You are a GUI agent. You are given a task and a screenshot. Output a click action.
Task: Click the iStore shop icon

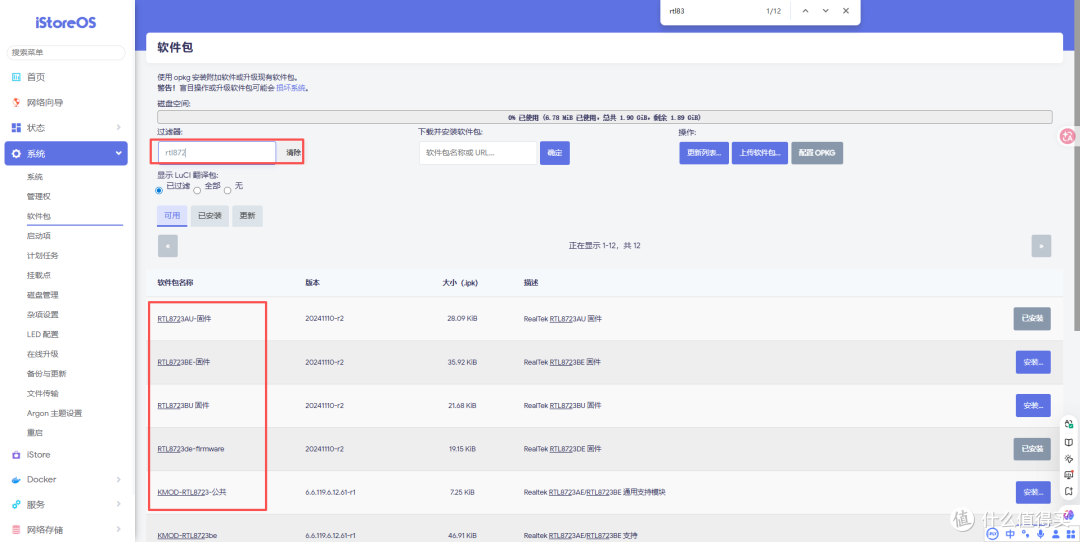(x=17, y=455)
